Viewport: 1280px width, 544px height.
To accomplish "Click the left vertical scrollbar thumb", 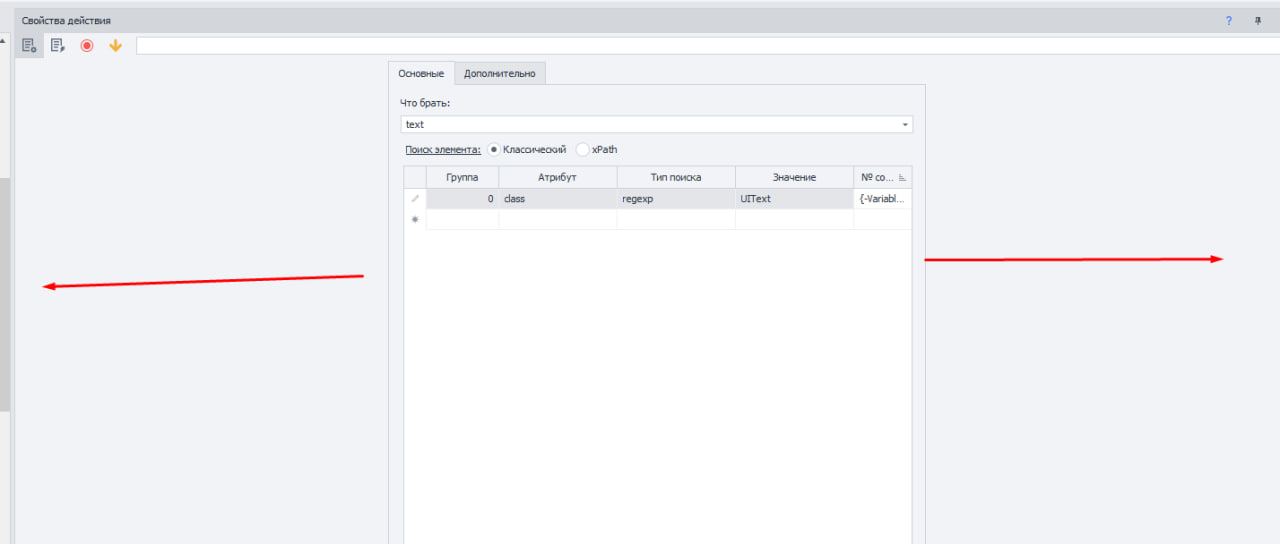I will click(4, 295).
